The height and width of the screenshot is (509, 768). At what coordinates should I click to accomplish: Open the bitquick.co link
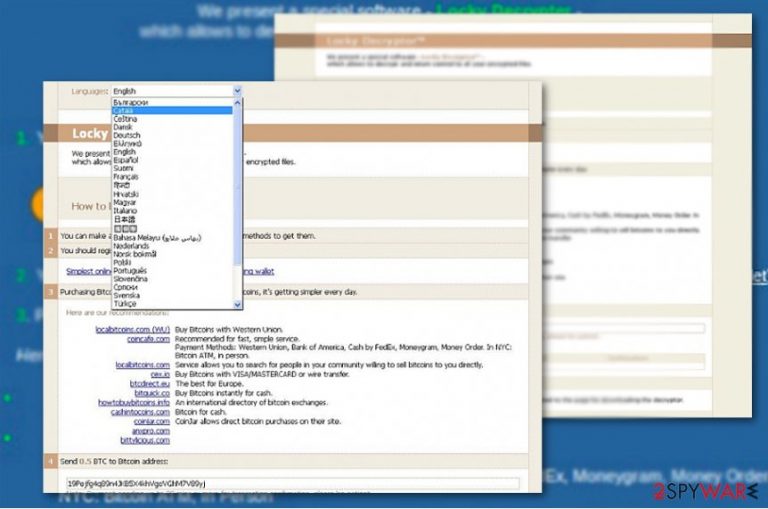[x=152, y=393]
